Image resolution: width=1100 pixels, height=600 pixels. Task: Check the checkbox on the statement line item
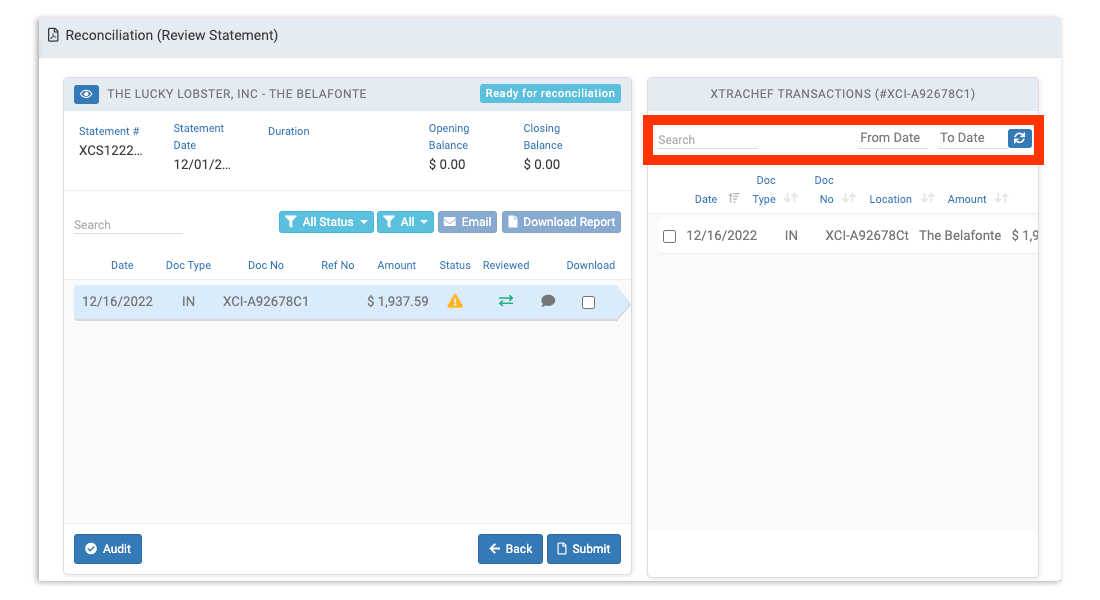pyautogui.click(x=588, y=300)
